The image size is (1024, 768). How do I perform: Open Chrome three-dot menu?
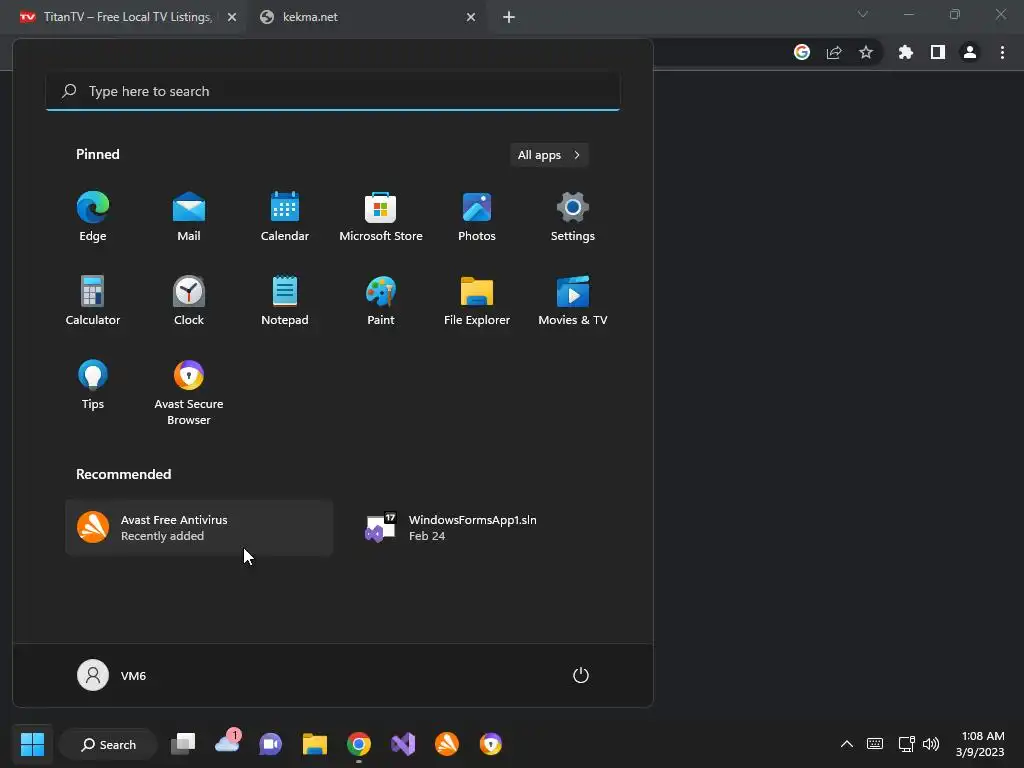(1002, 52)
